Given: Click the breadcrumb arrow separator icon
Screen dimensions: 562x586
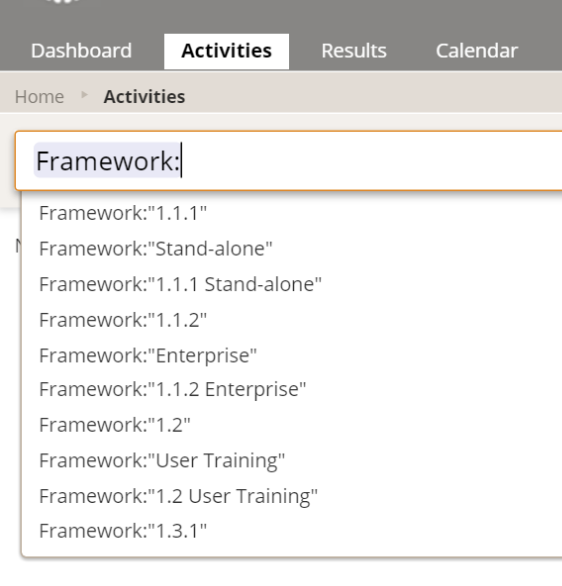Looking at the screenshot, I should [x=84, y=95].
